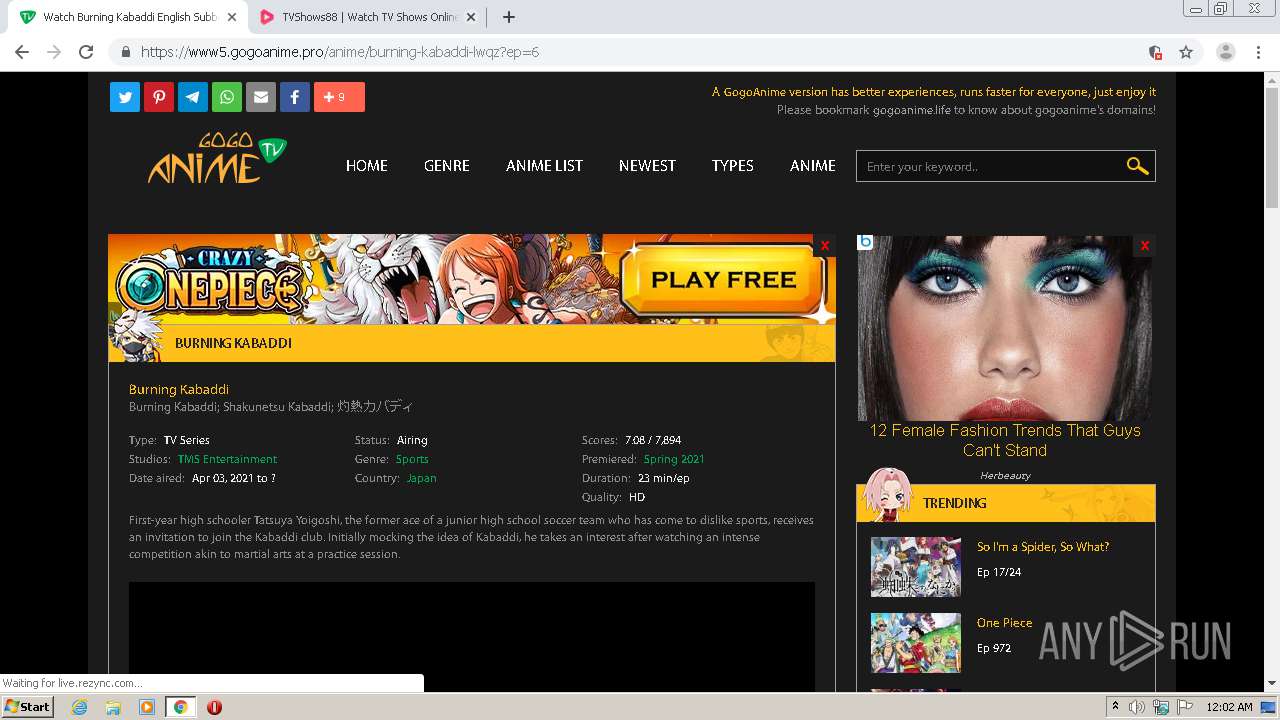This screenshot has width=1280, height=720.
Task: Click taskbar clock showing 12:02 AM
Action: tap(1229, 707)
